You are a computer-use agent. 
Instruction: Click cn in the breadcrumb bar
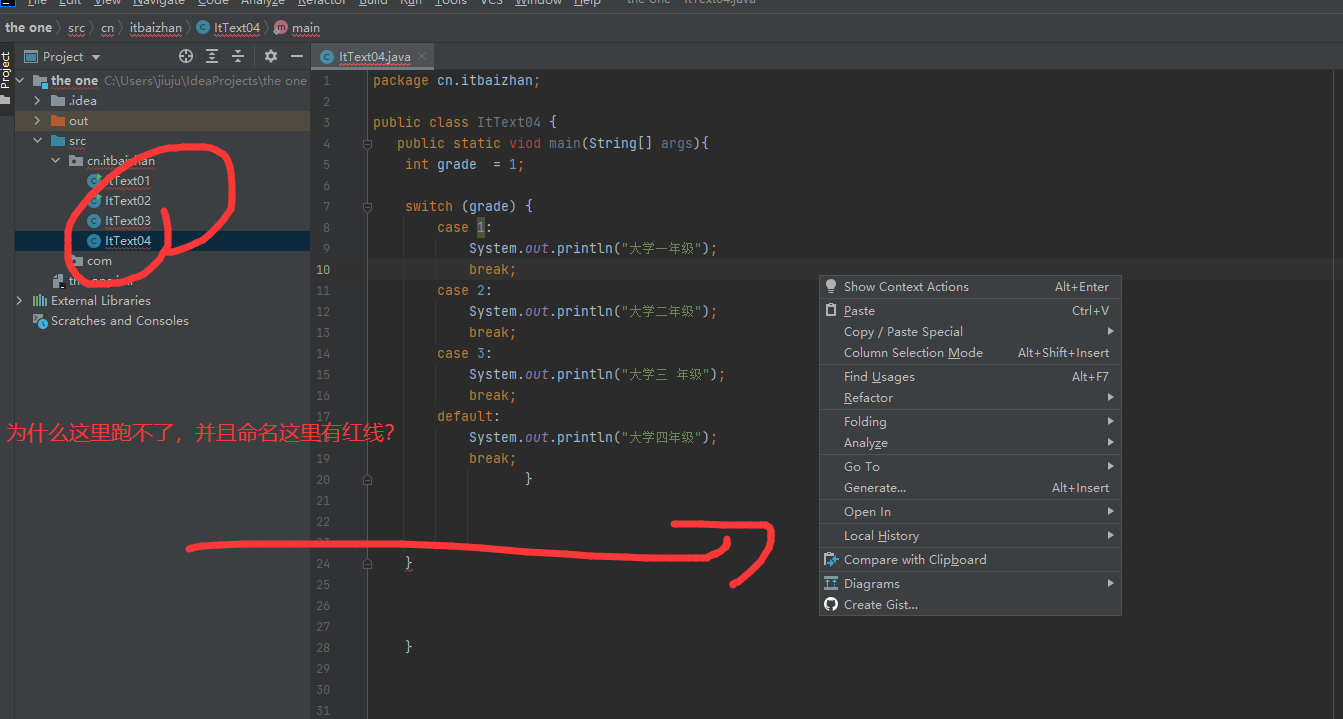[x=107, y=28]
